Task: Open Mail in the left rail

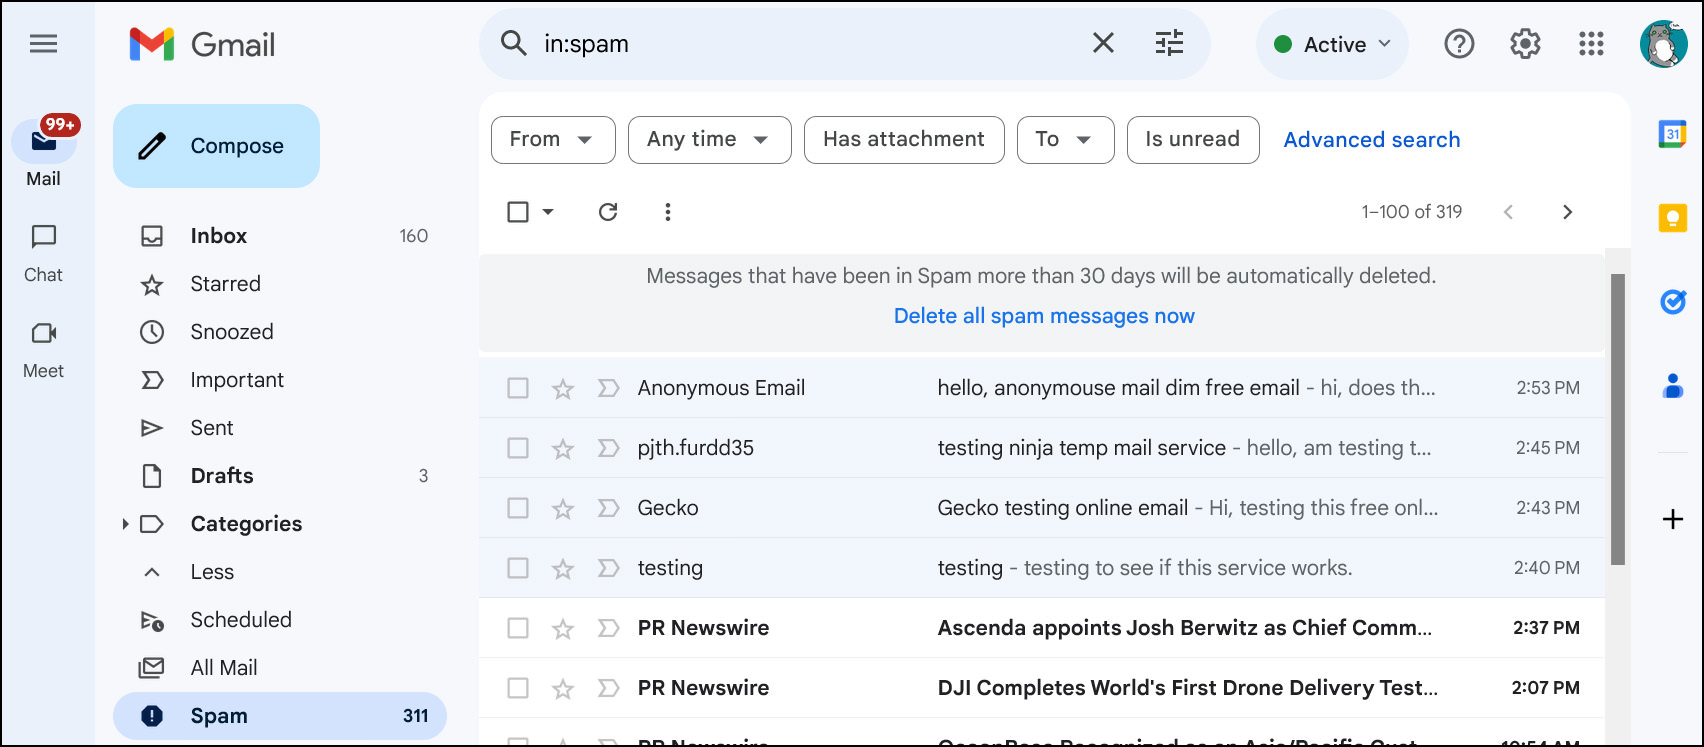Action: tap(44, 153)
